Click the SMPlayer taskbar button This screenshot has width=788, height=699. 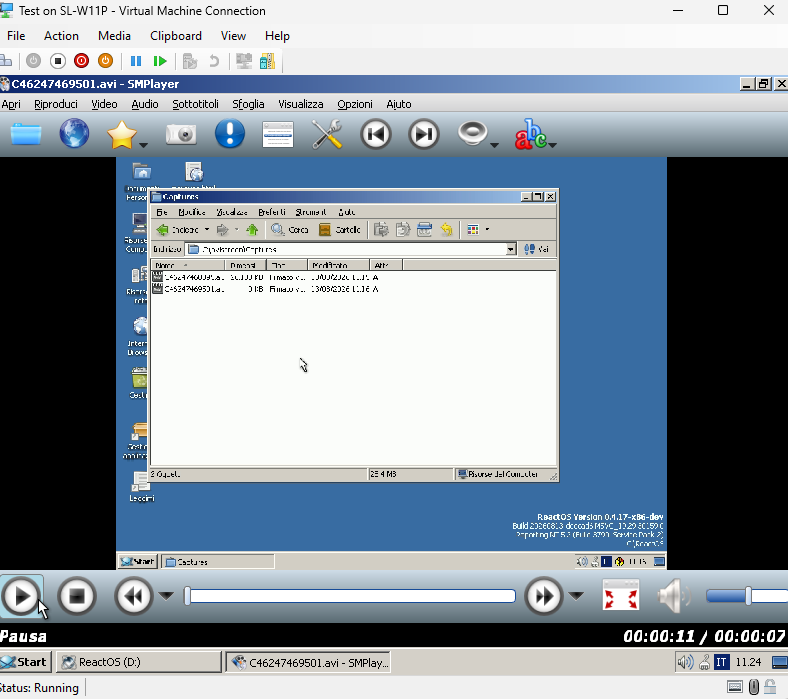[308, 662]
